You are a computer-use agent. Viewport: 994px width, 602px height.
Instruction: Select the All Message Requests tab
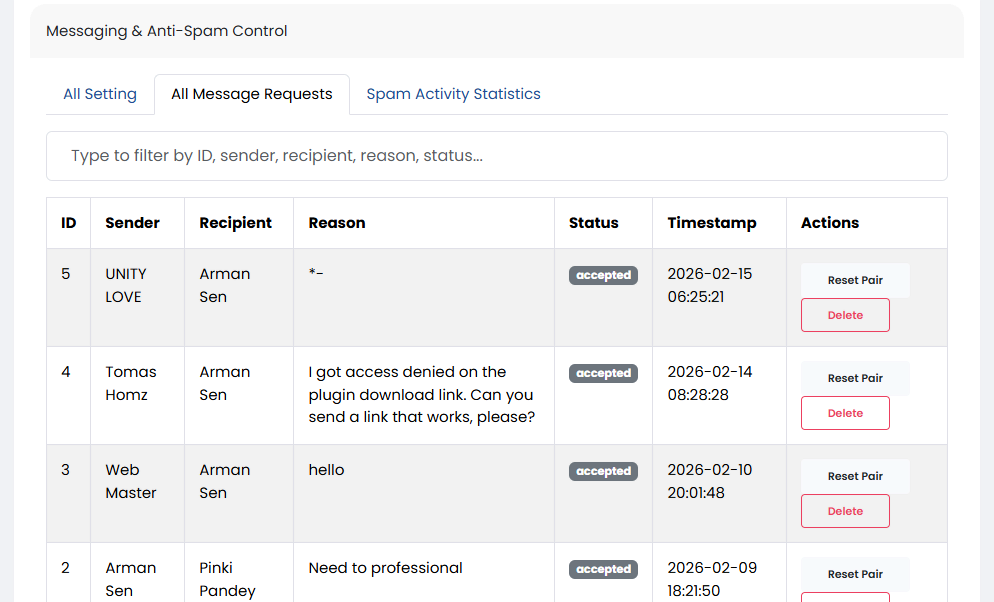point(251,94)
